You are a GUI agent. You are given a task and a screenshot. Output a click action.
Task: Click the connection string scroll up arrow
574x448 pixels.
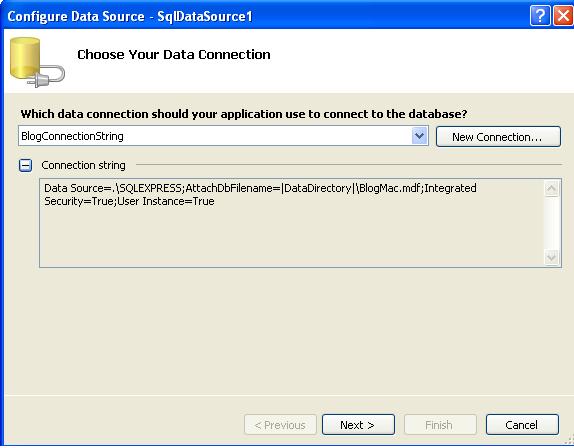[552, 189]
